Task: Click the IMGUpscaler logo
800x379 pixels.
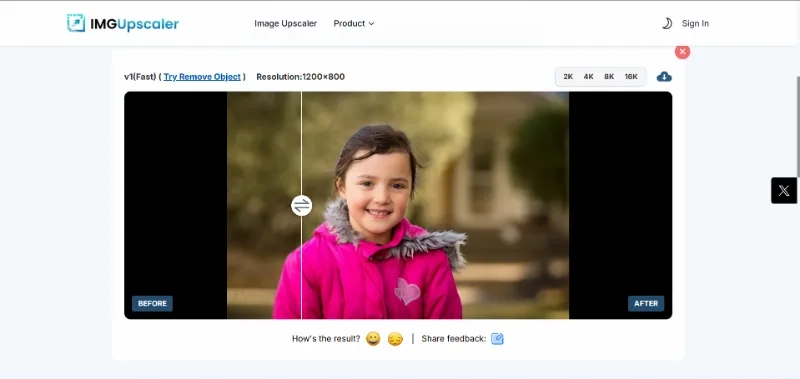Action: [x=122, y=23]
